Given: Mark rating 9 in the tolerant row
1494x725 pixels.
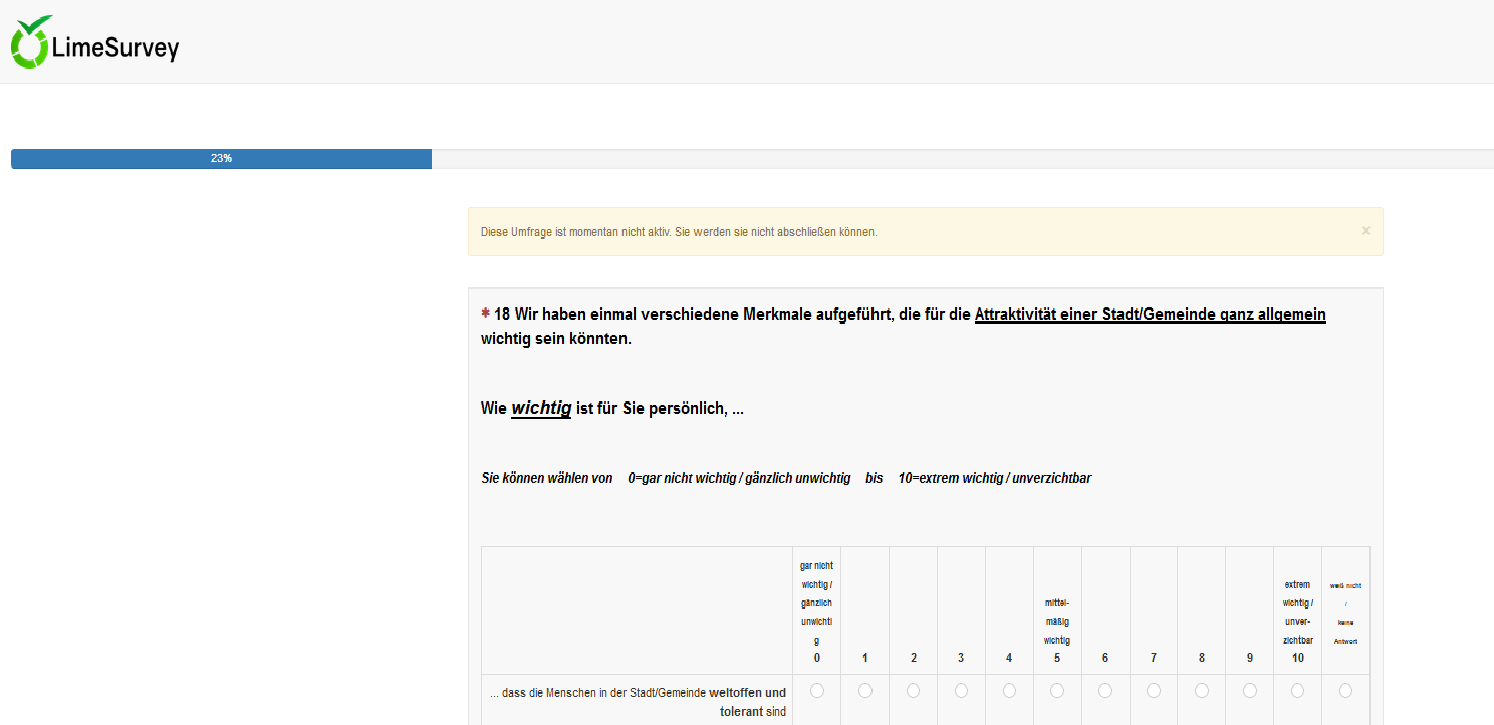Looking at the screenshot, I should 1249,691.
